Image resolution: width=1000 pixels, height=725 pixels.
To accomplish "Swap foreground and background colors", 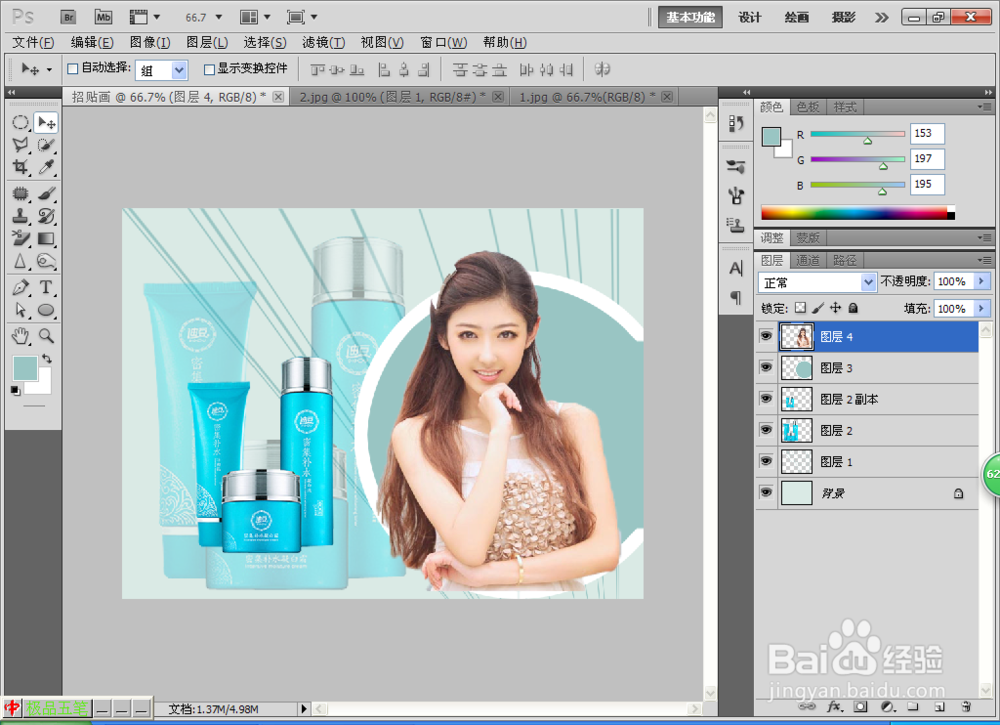I will (47, 359).
